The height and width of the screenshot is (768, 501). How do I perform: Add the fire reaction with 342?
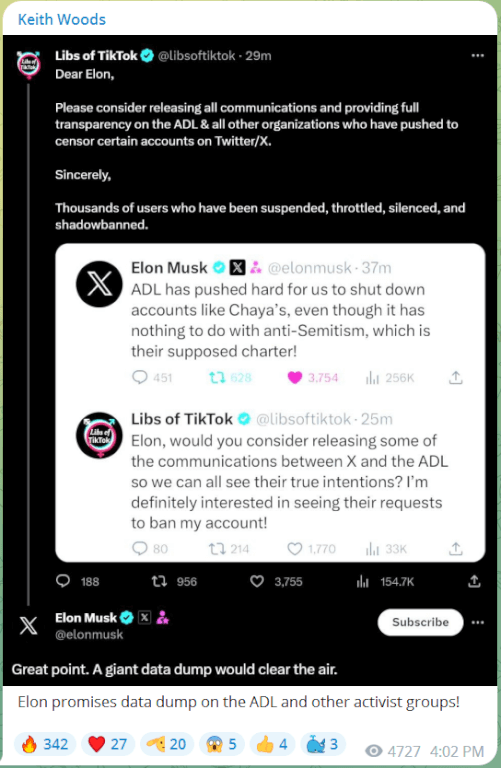45,744
